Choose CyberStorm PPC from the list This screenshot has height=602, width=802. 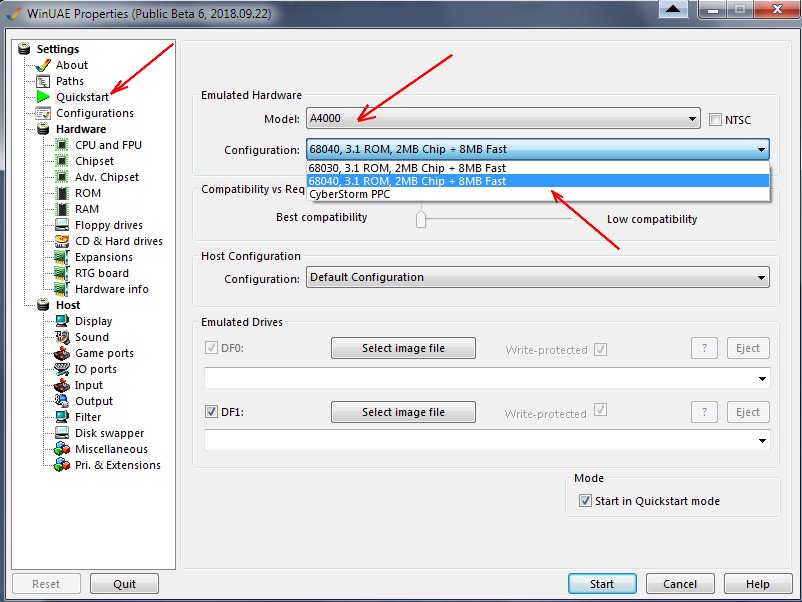(x=349, y=194)
